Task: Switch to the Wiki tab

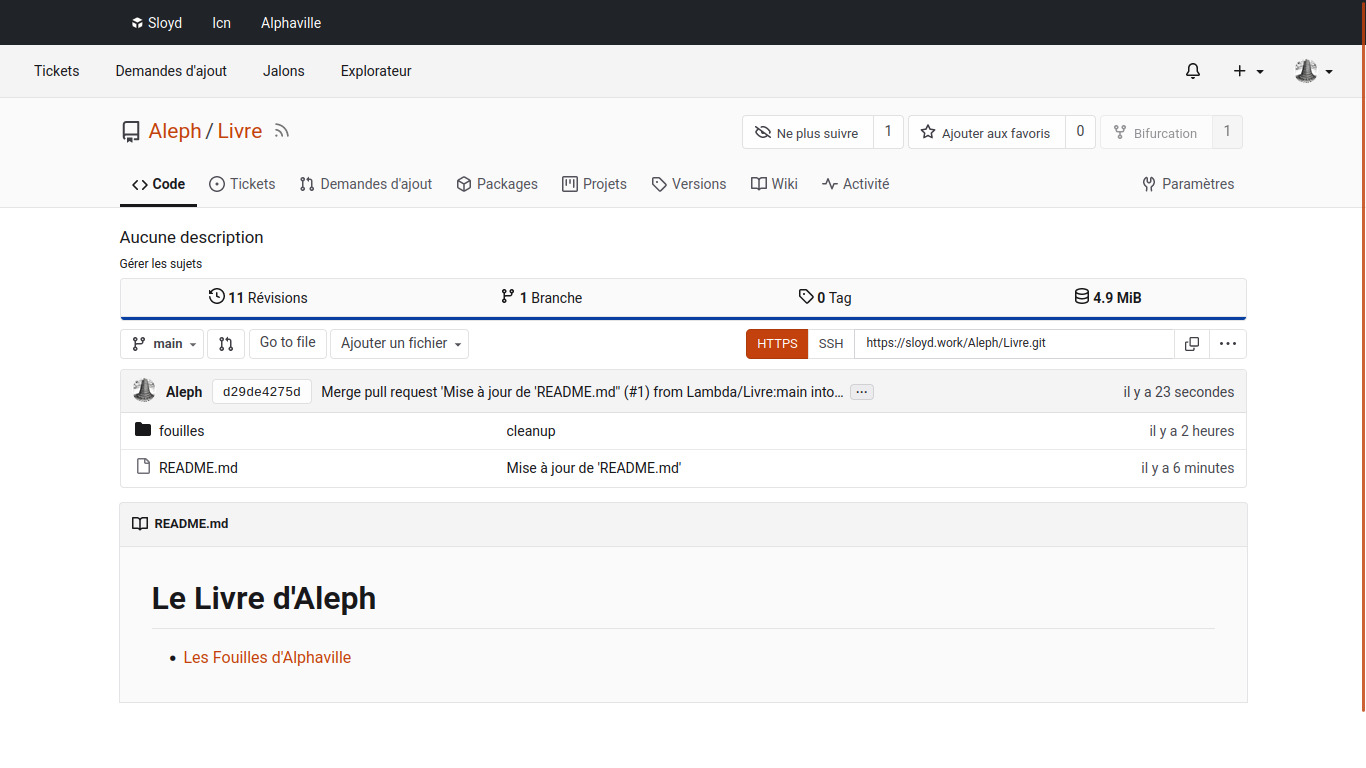Action: point(774,184)
